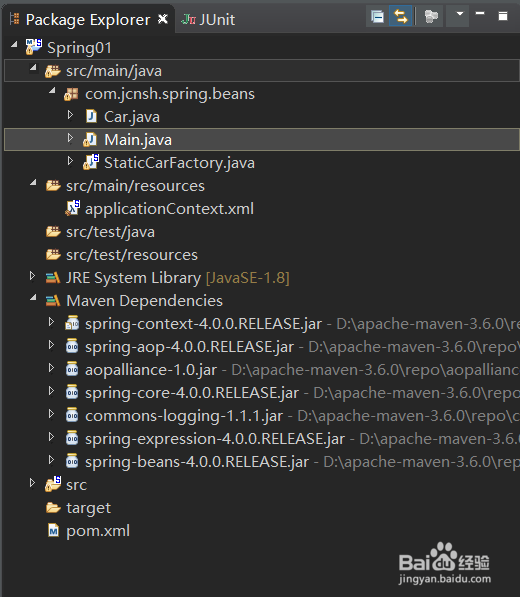This screenshot has height=597, width=520.
Task: Select the src/test/java label
Action: point(110,232)
